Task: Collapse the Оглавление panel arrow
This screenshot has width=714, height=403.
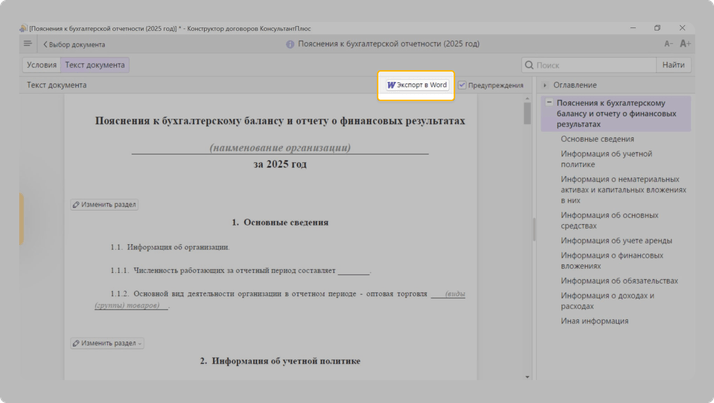Action: point(545,85)
